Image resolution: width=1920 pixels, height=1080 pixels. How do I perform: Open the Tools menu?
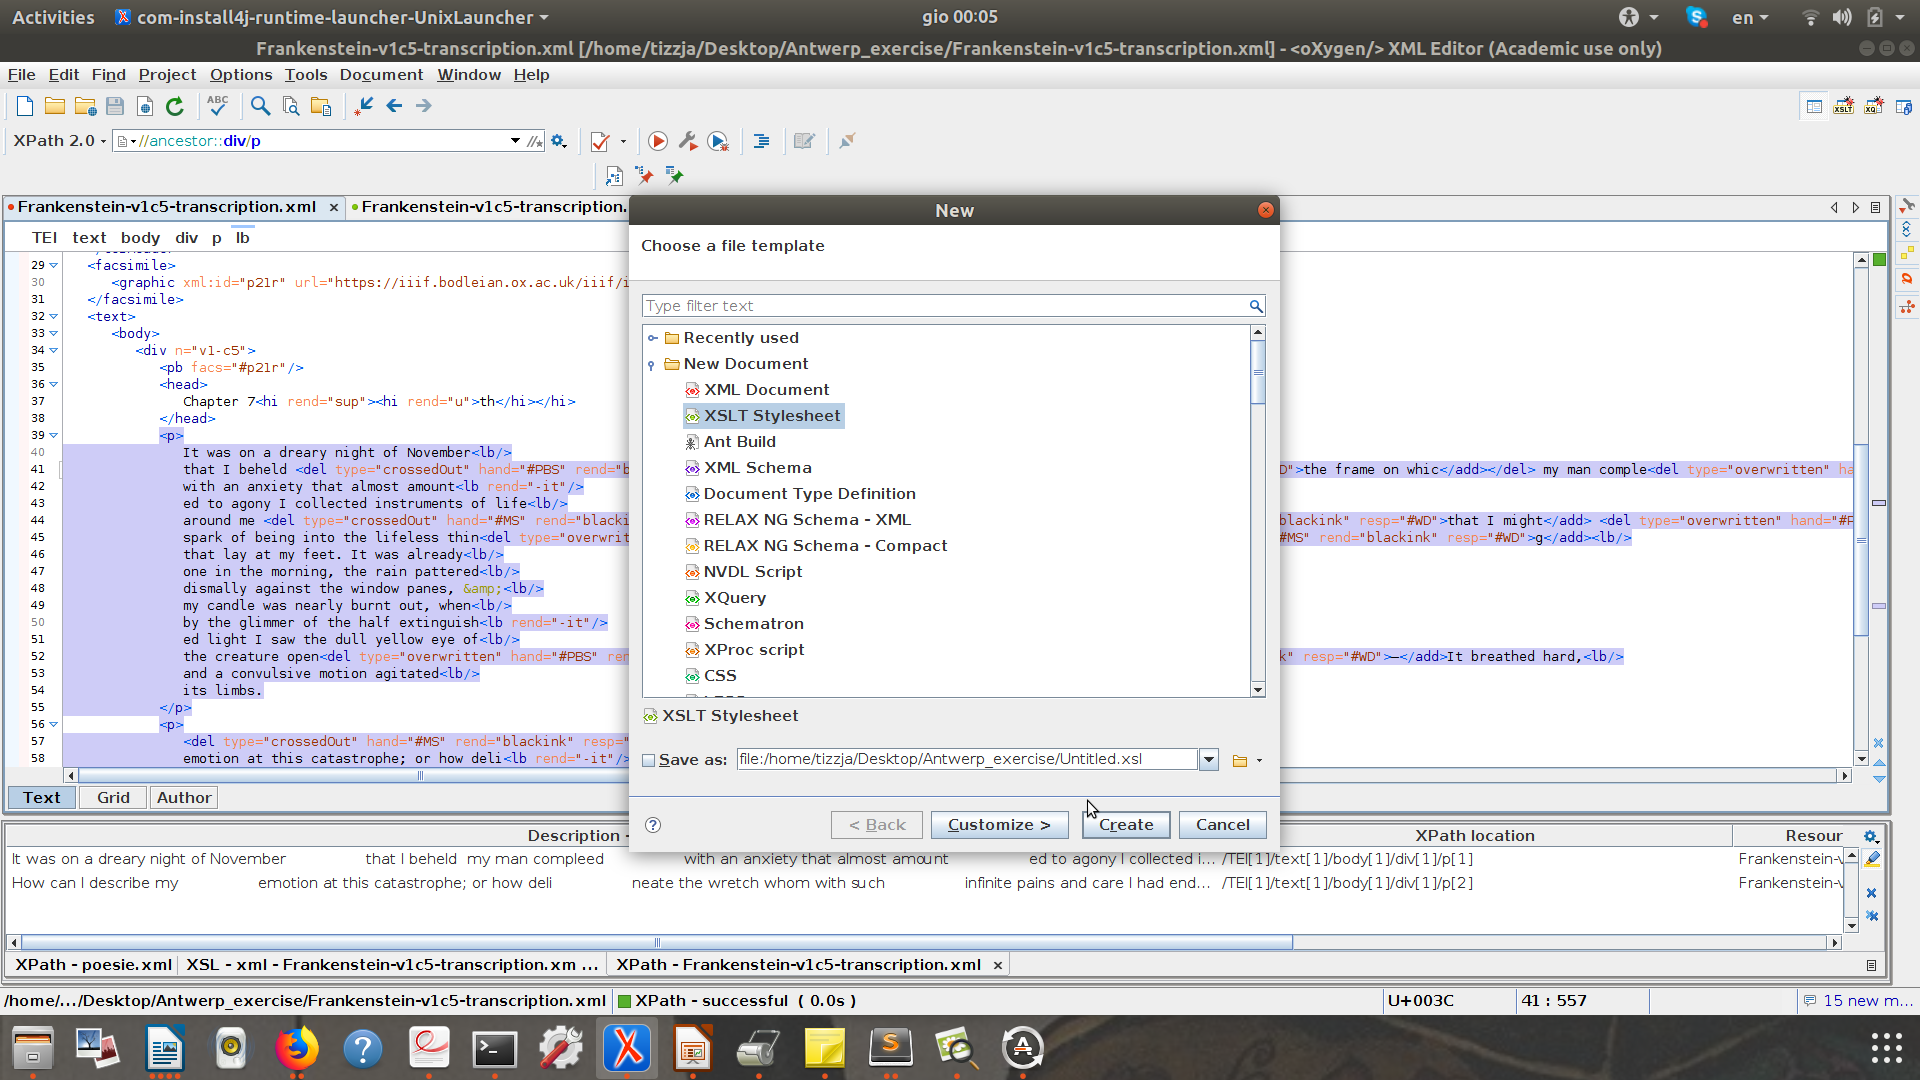point(305,75)
